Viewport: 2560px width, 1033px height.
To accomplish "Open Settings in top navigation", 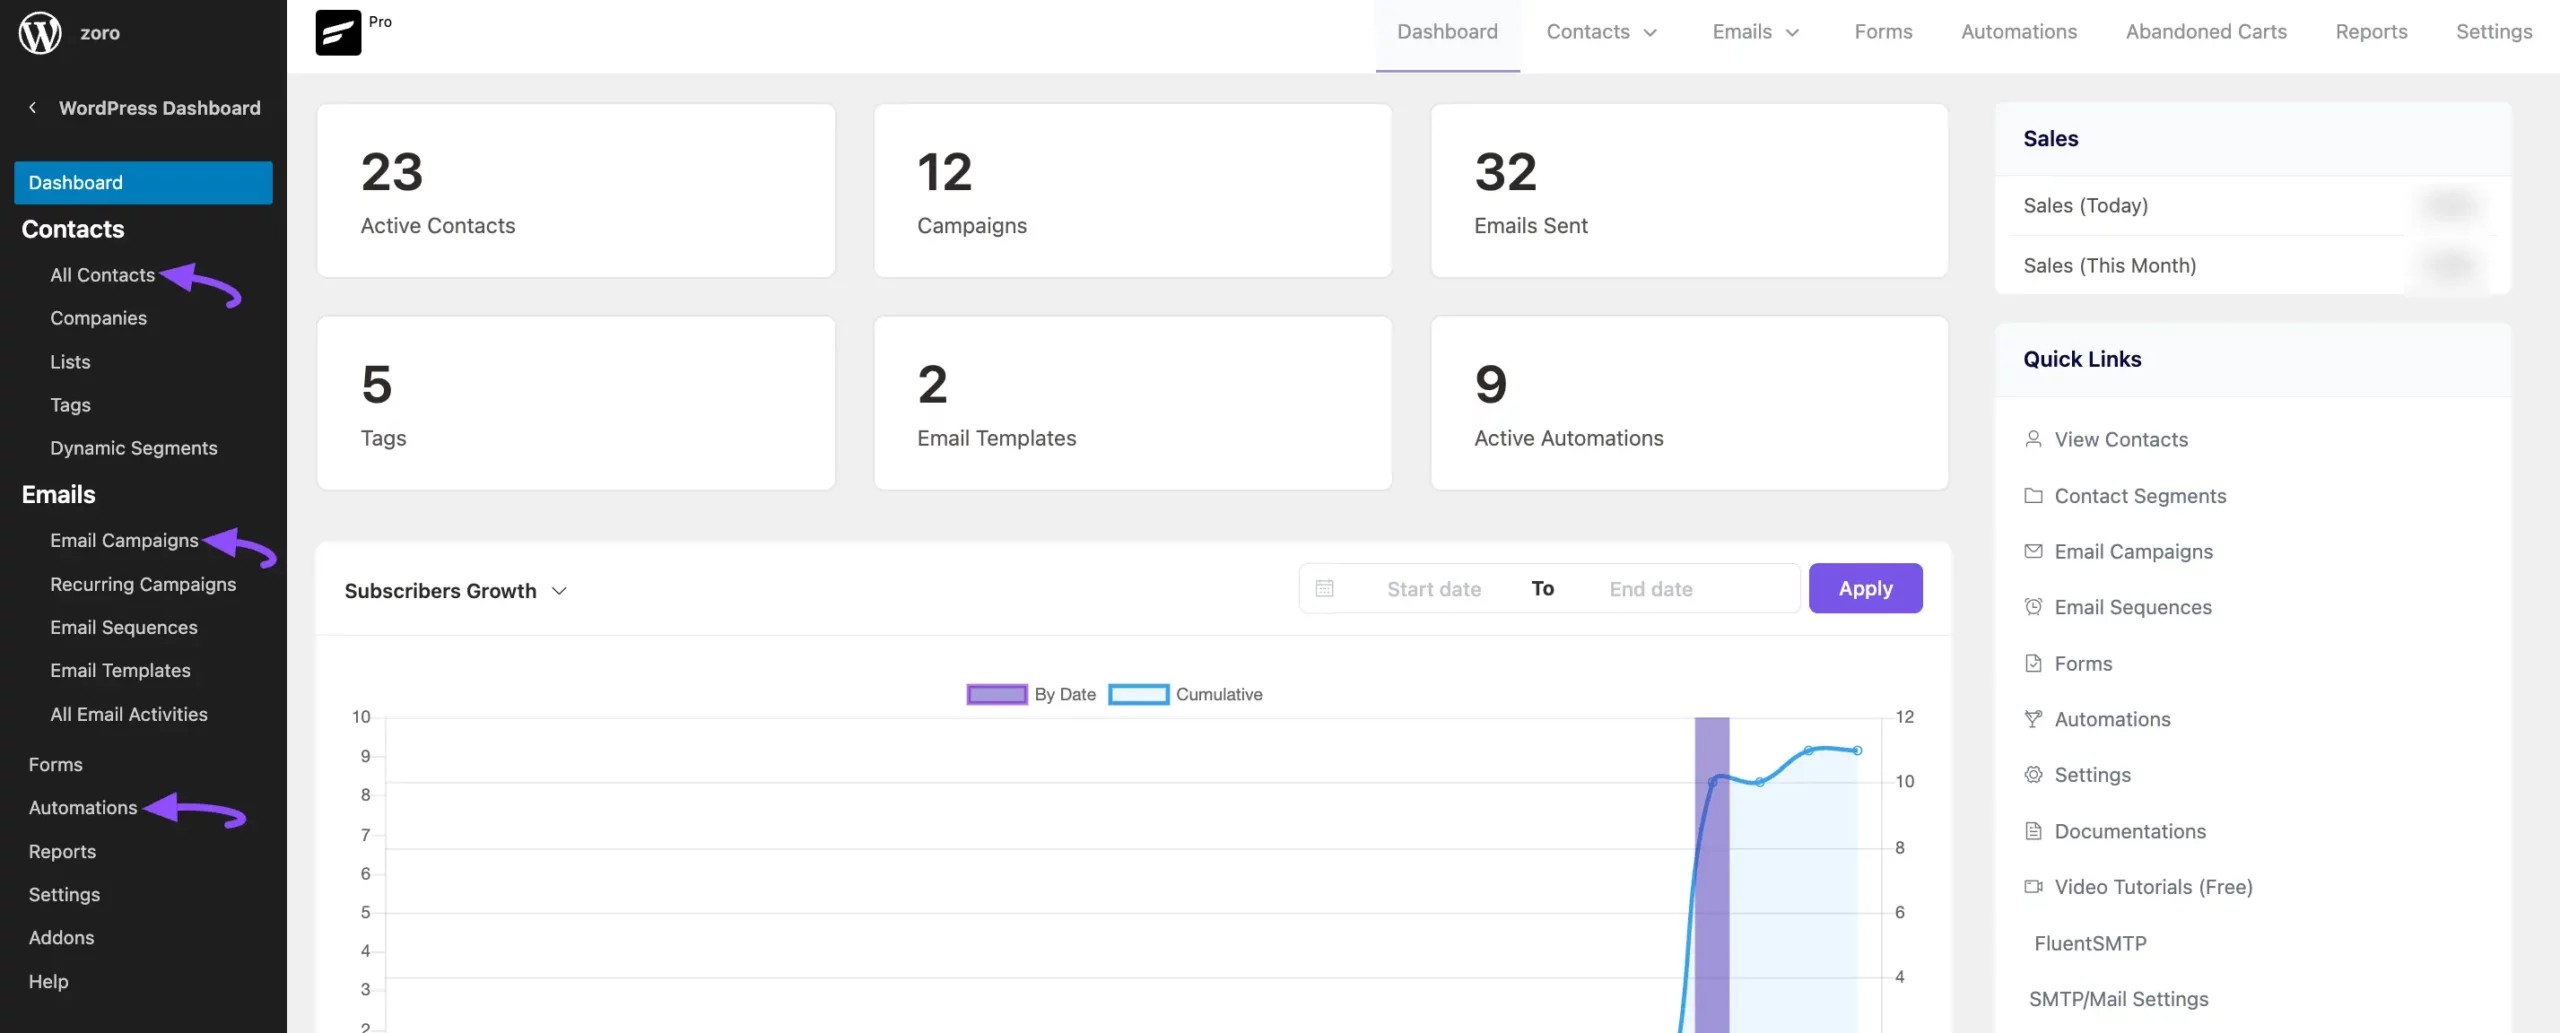I will click(2494, 32).
